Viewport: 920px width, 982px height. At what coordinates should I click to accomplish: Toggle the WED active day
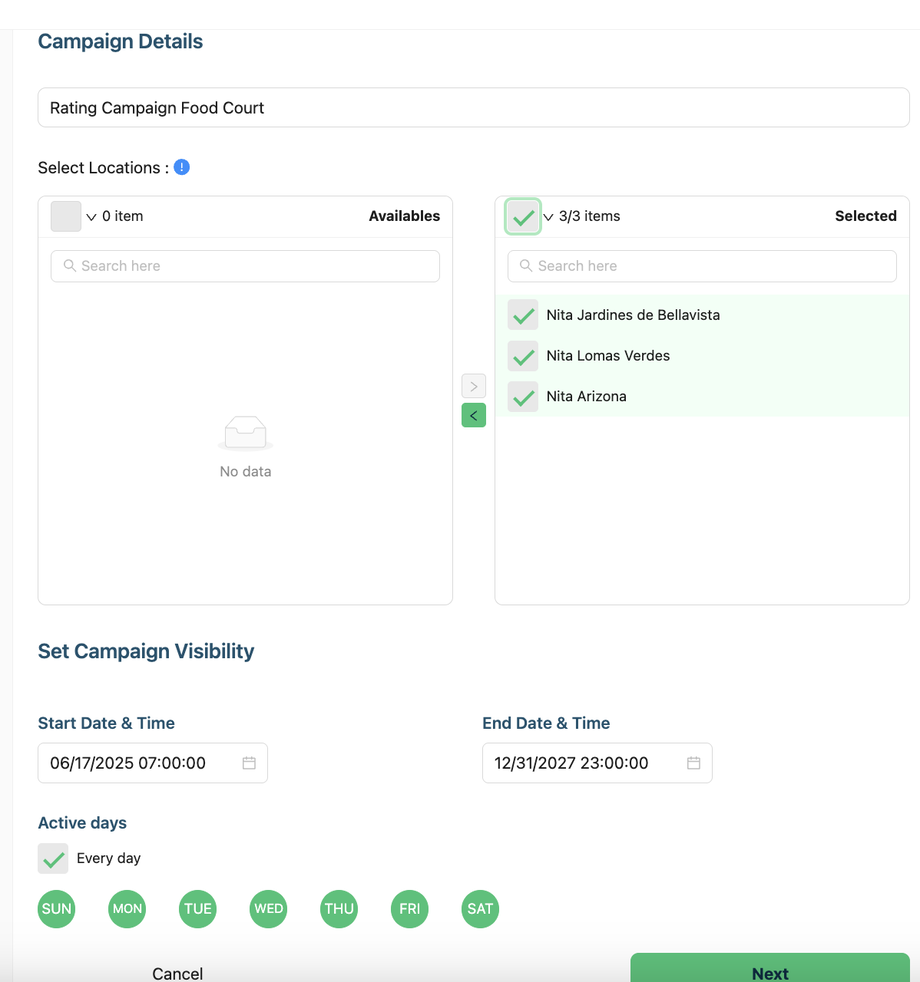click(x=268, y=909)
